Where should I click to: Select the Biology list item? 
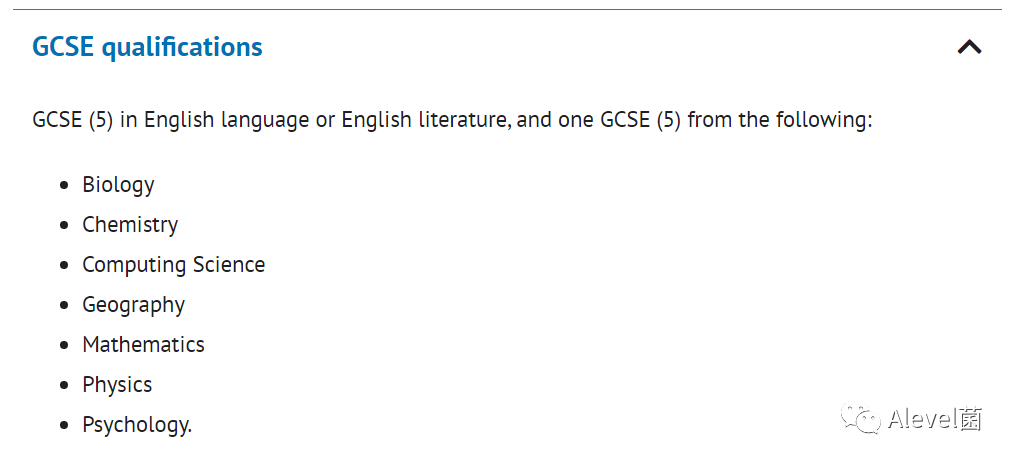pos(118,185)
